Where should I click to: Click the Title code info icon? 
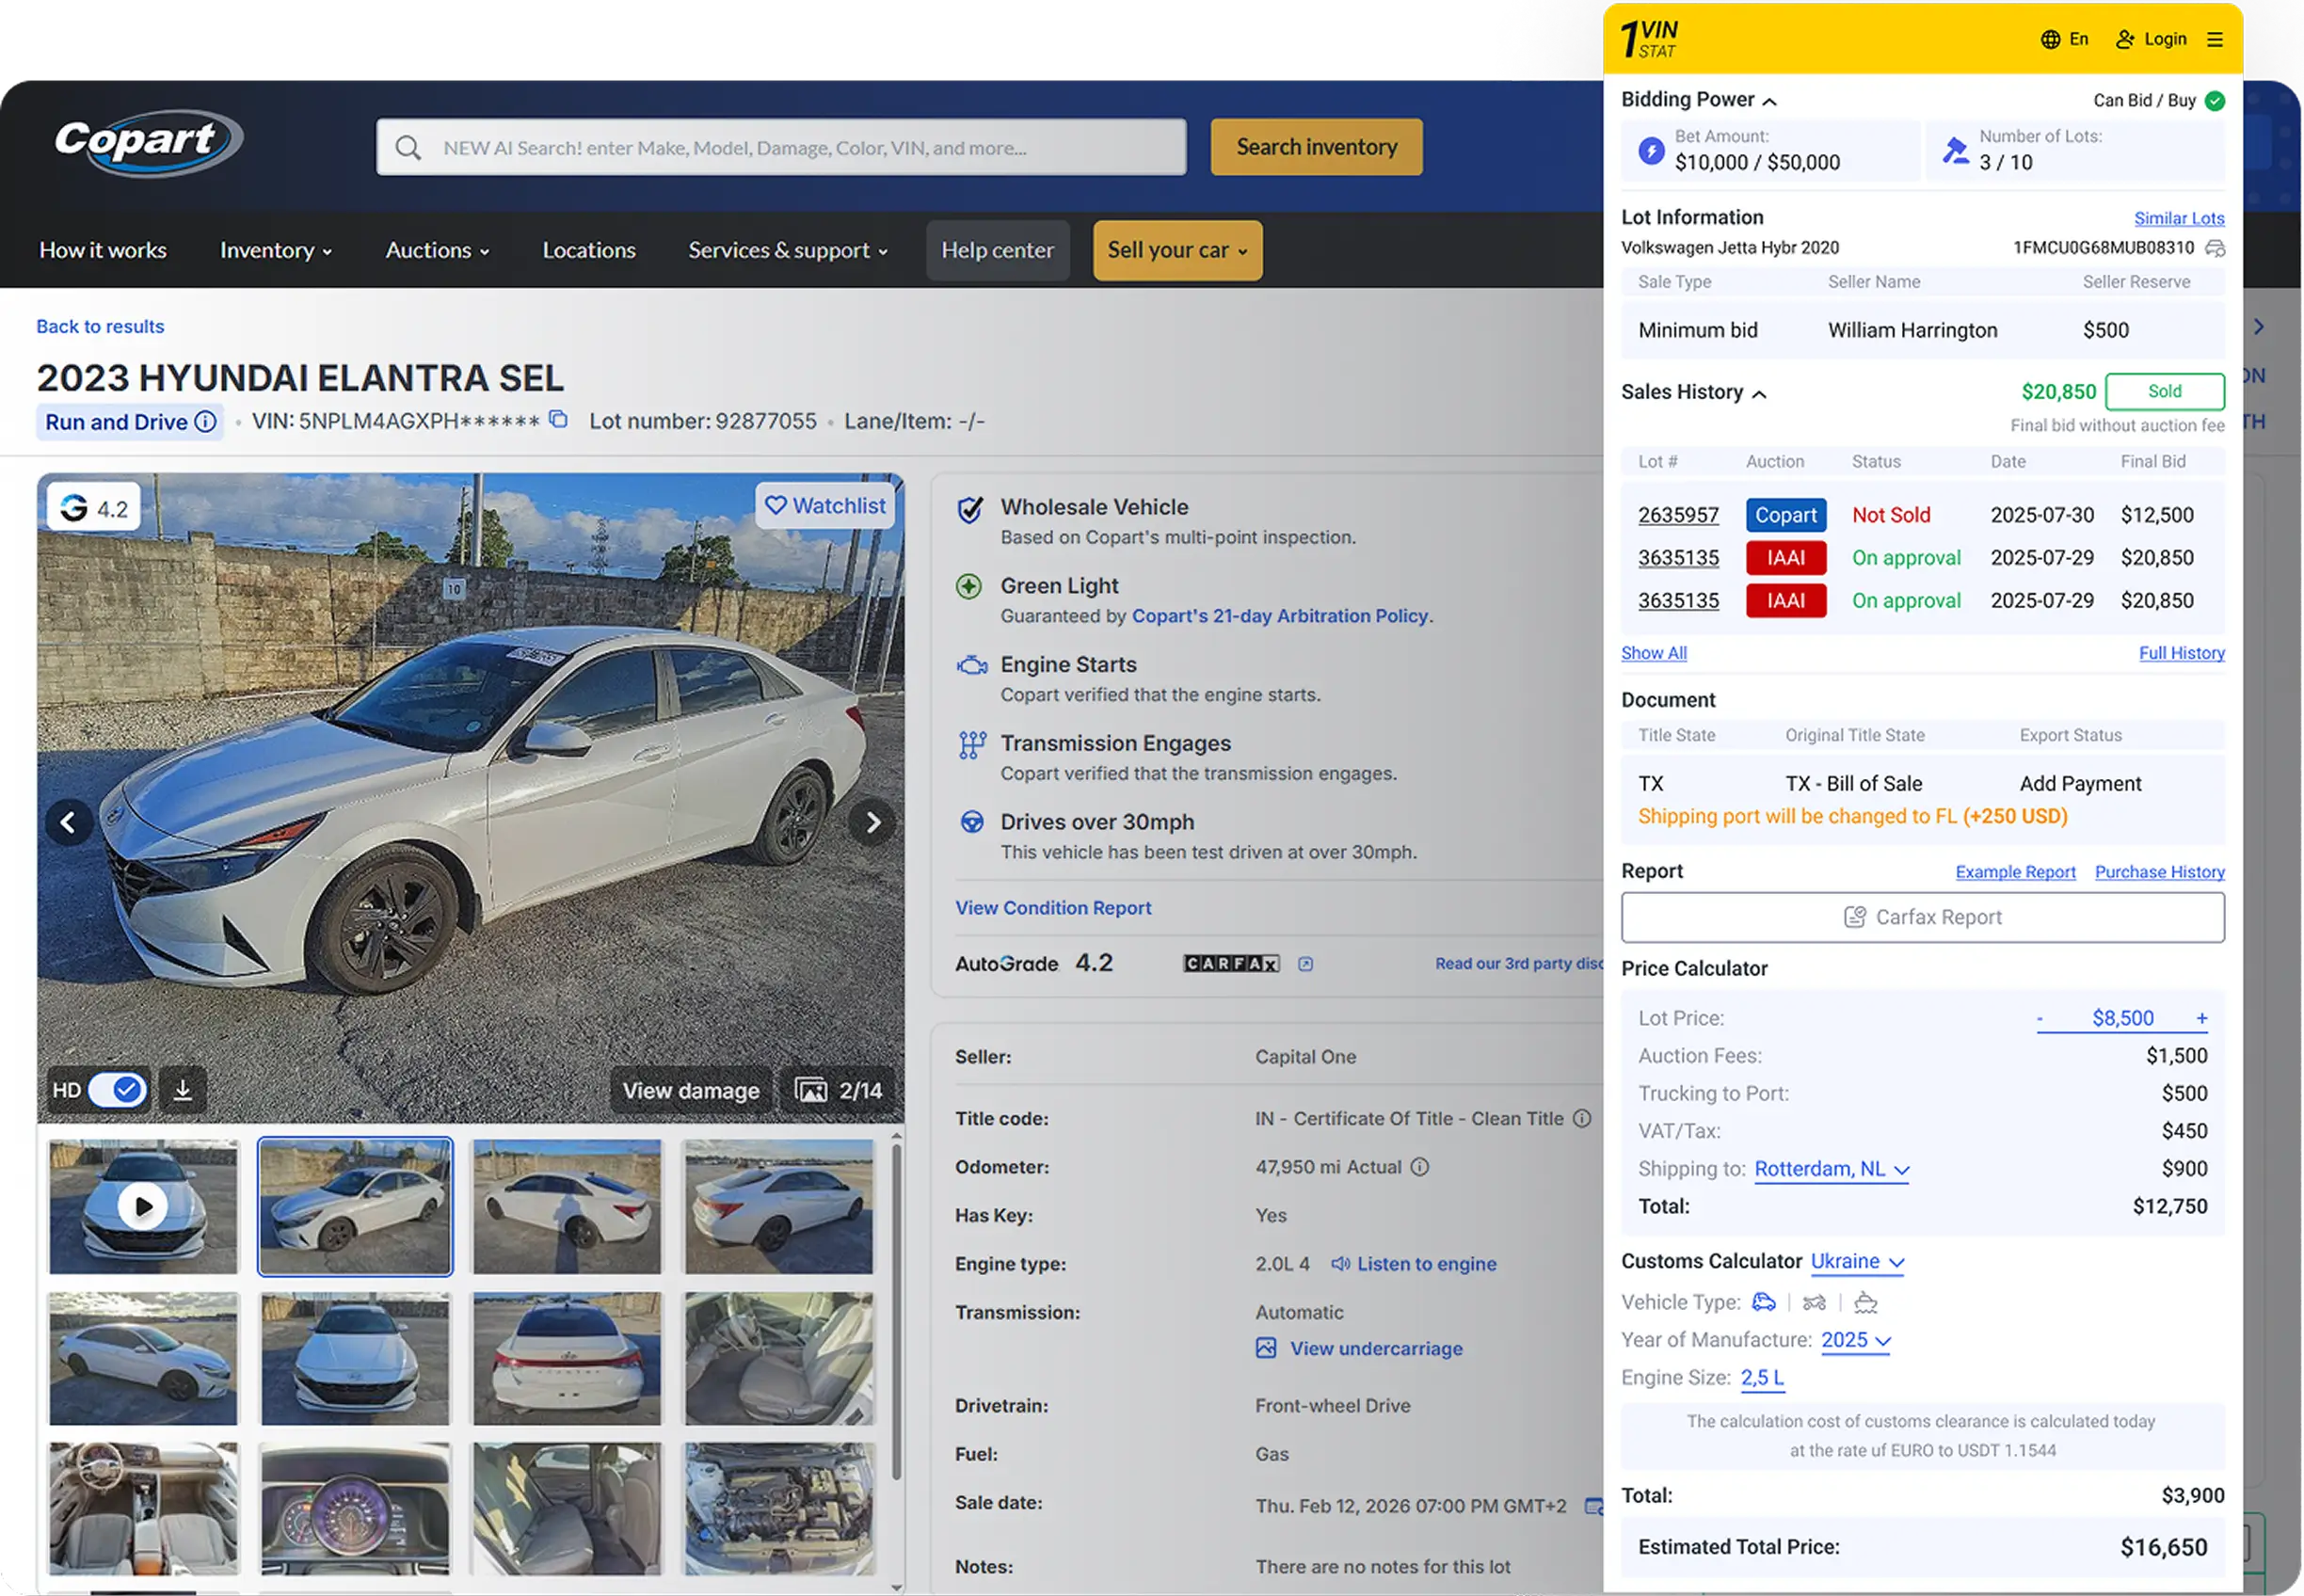1582,1119
